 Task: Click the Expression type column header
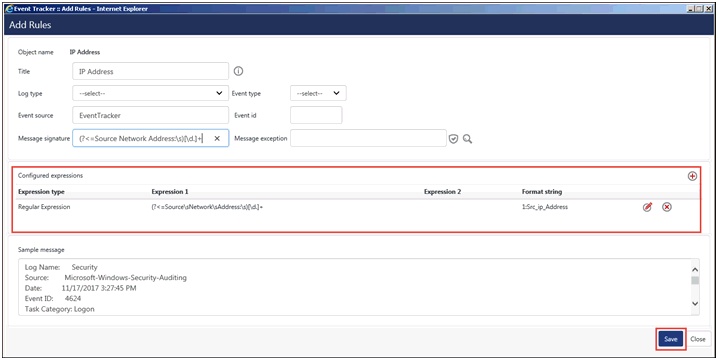click(x=41, y=191)
